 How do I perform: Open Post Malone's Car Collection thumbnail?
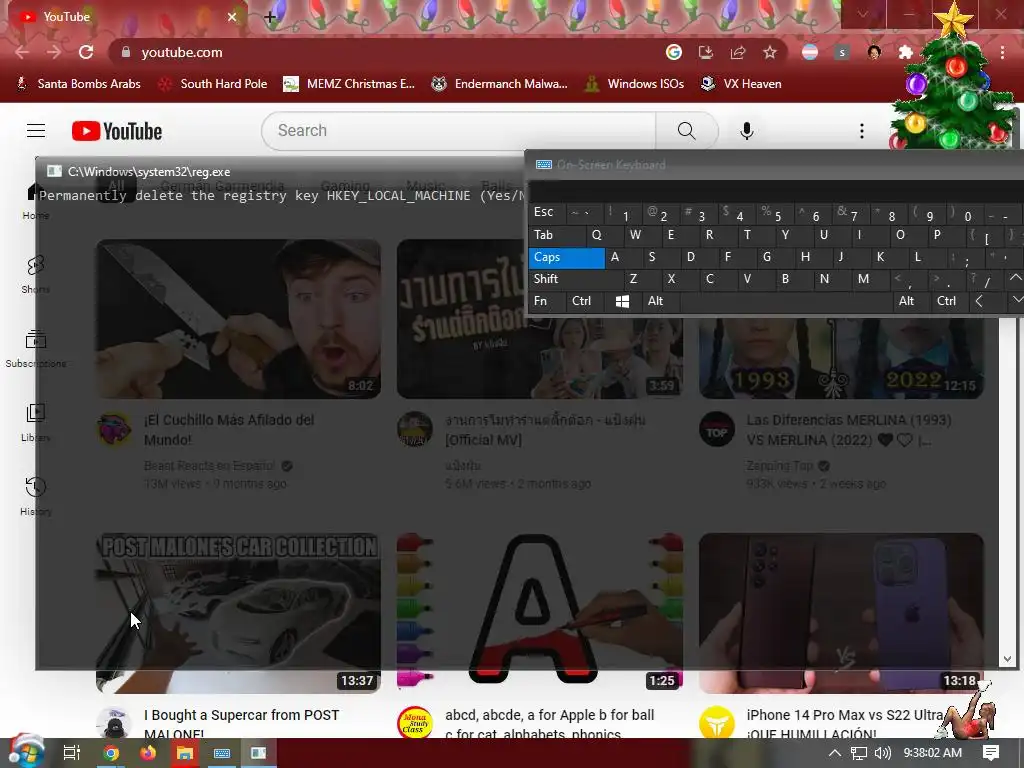coord(238,613)
